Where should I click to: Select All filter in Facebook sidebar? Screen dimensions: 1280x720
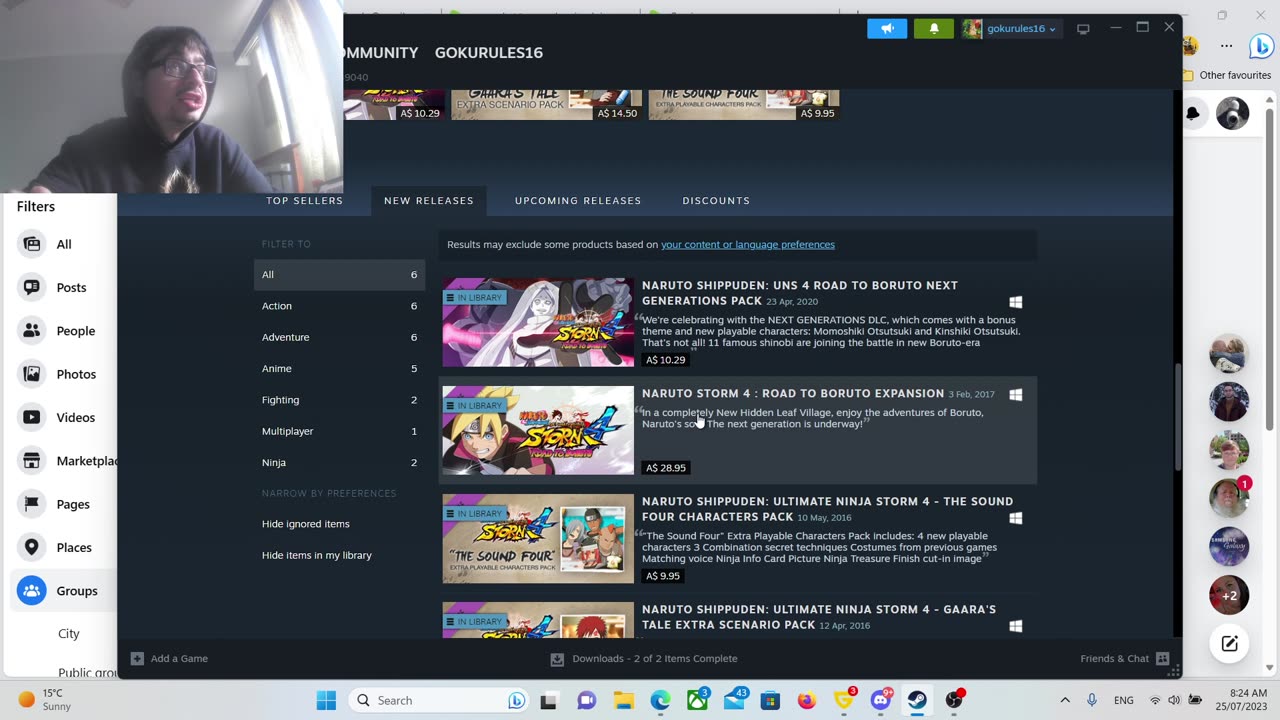(62, 244)
